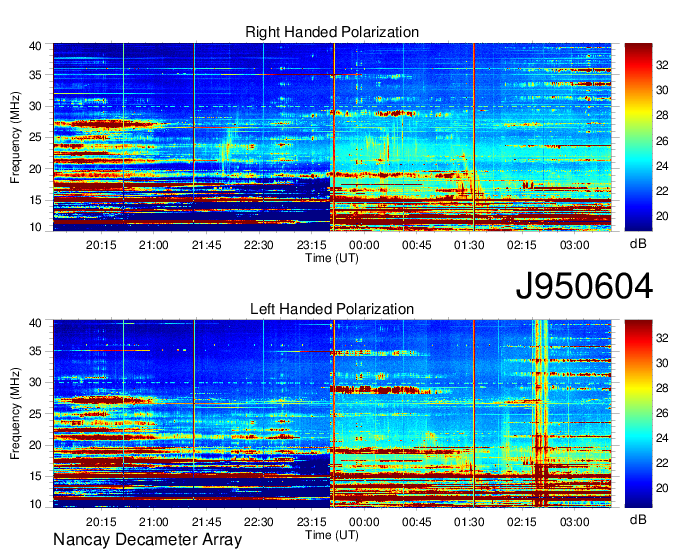
Task: Click the 15 MHz tick on Left Handed plot
Action: coord(36,477)
